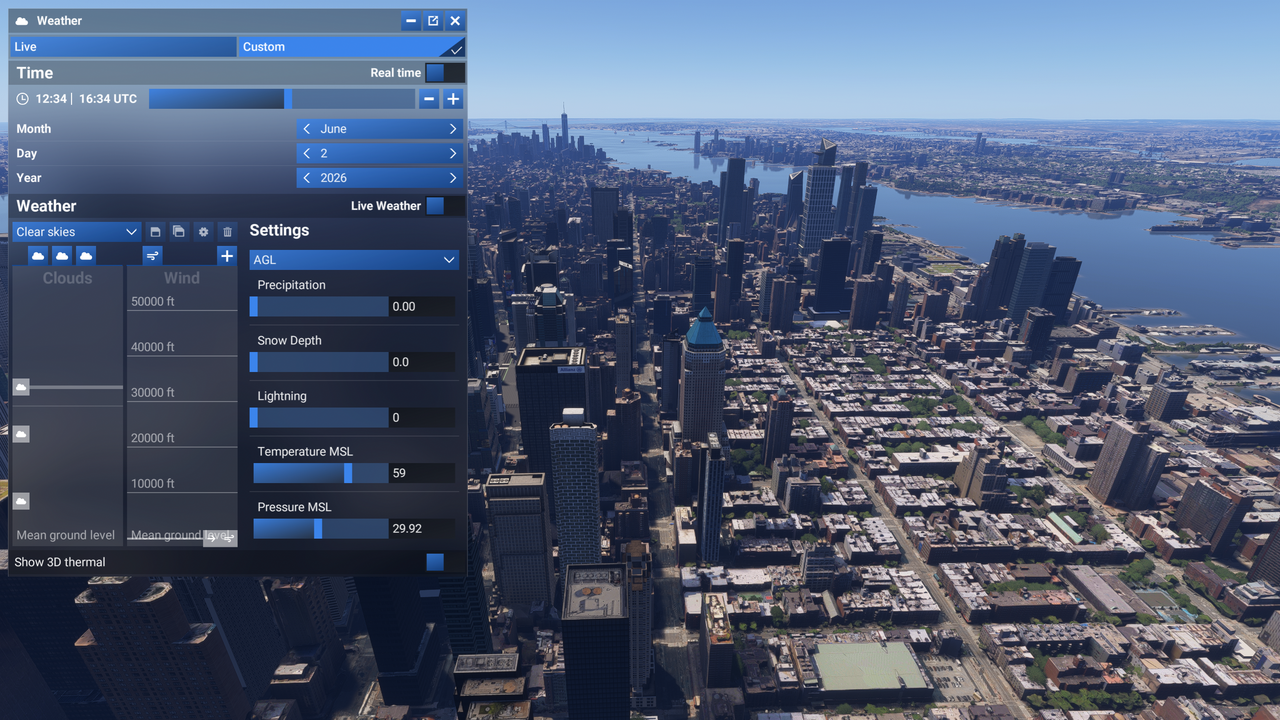Screen dimensions: 1280x720
Task: Click the Weather panel cloud title icon
Action: 22,21
